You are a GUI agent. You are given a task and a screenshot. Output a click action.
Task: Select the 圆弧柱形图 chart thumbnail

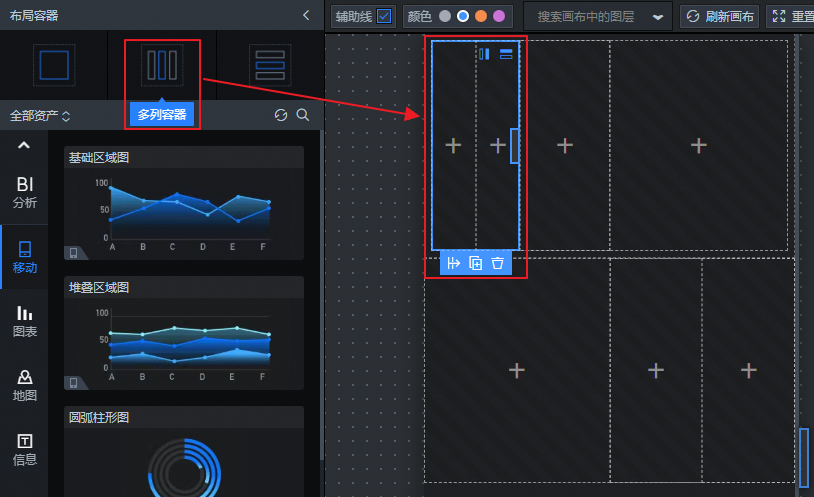(x=184, y=452)
